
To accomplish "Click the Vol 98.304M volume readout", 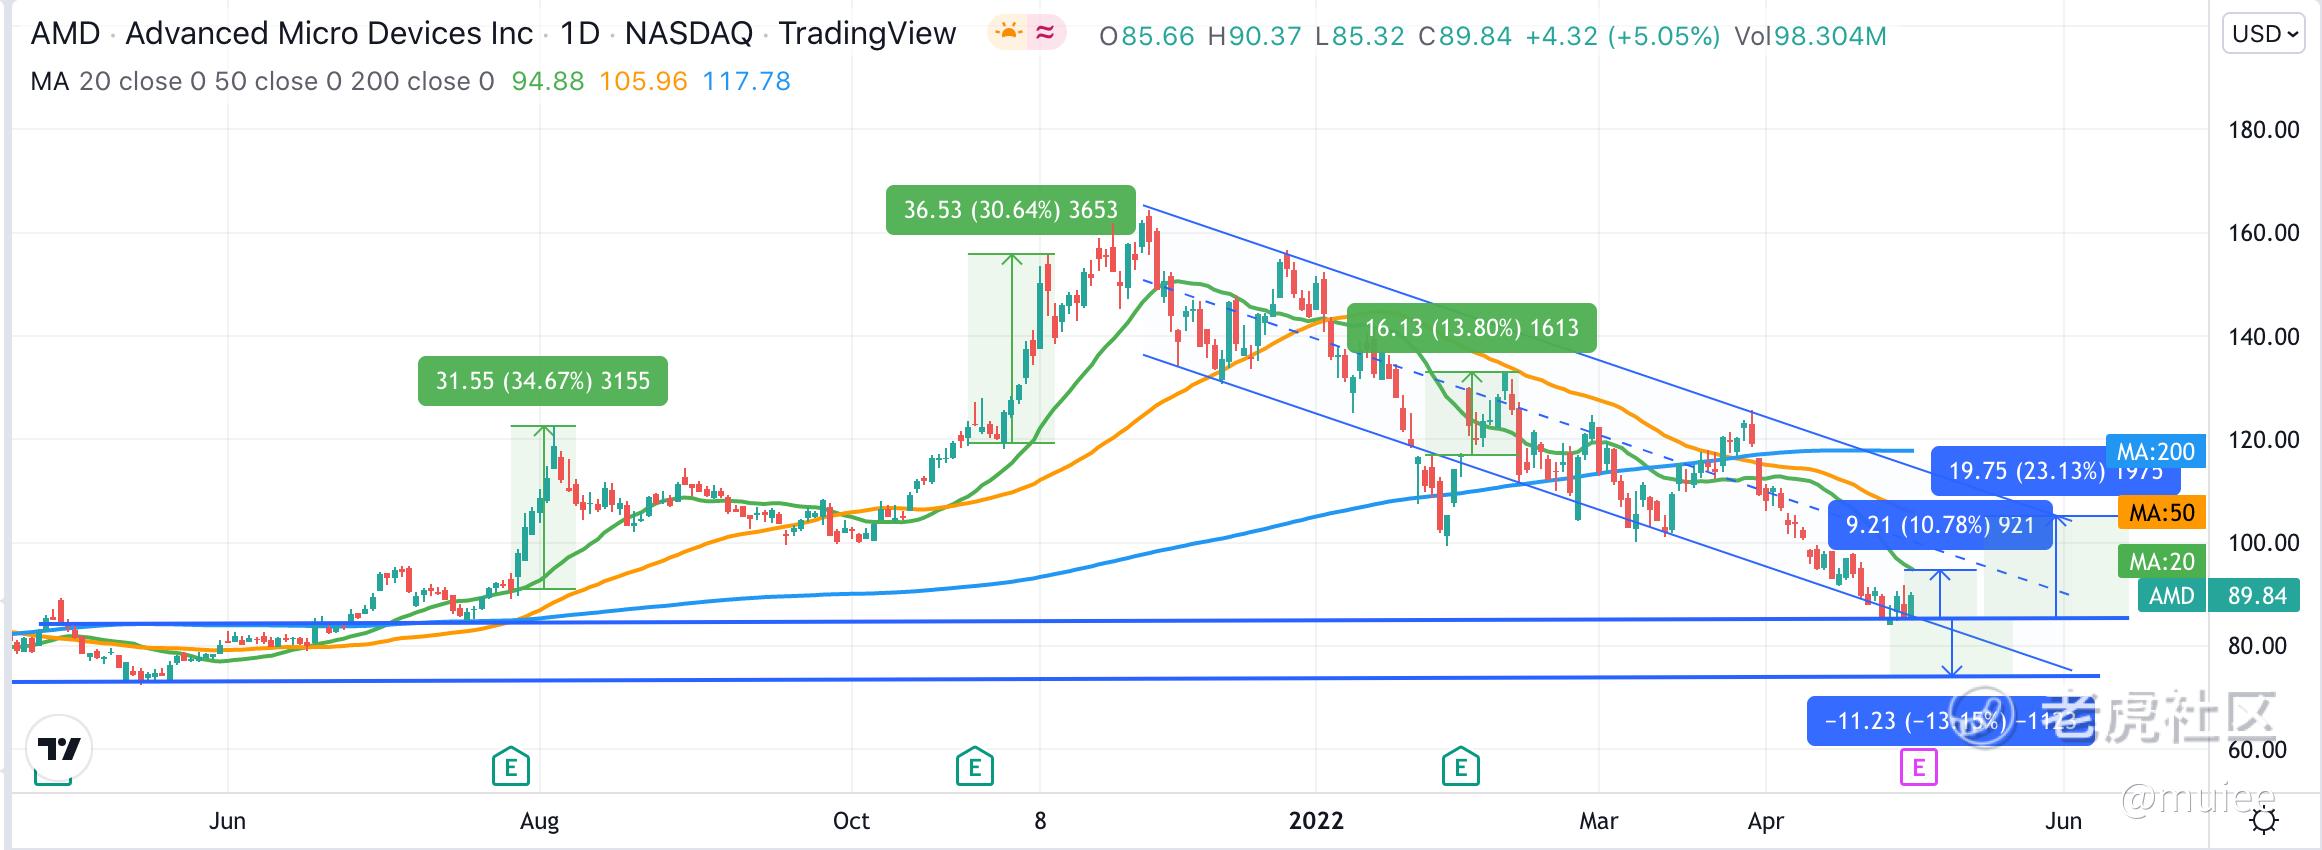I will point(1810,37).
